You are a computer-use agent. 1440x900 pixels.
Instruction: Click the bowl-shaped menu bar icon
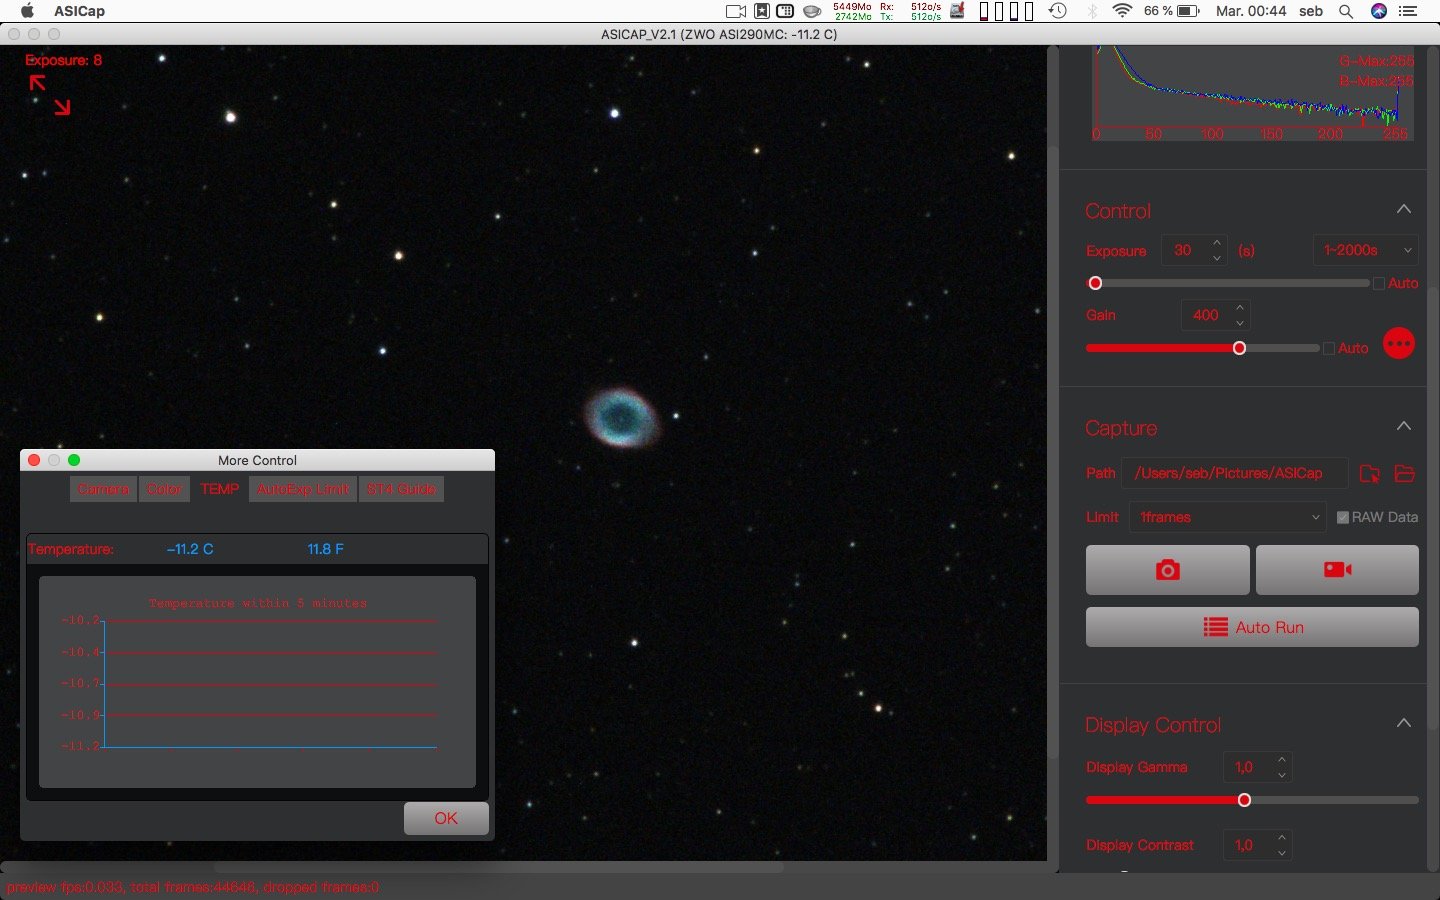813,11
